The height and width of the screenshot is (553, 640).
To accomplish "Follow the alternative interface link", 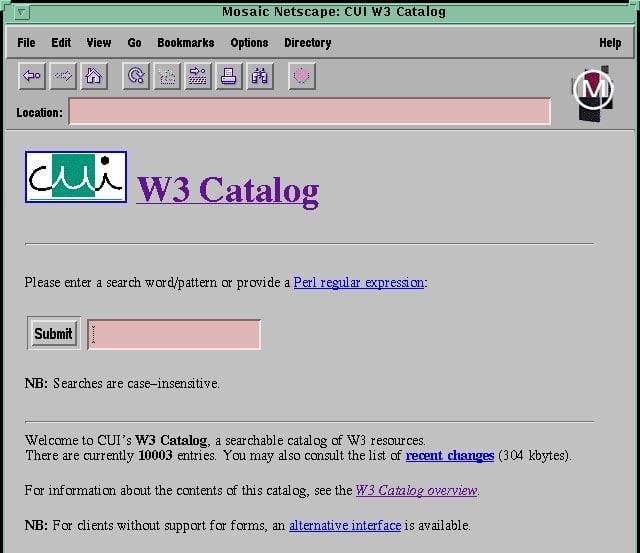I will (x=345, y=525).
